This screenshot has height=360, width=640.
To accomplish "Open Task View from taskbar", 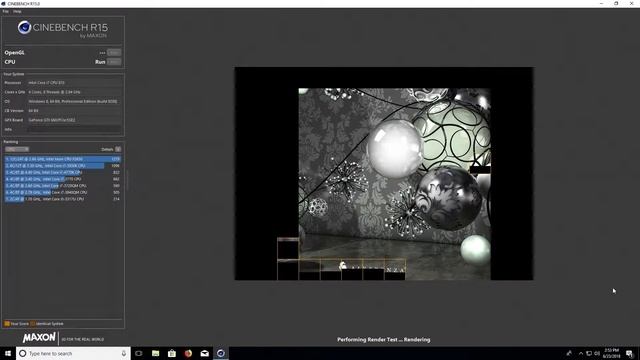I will (x=139, y=353).
